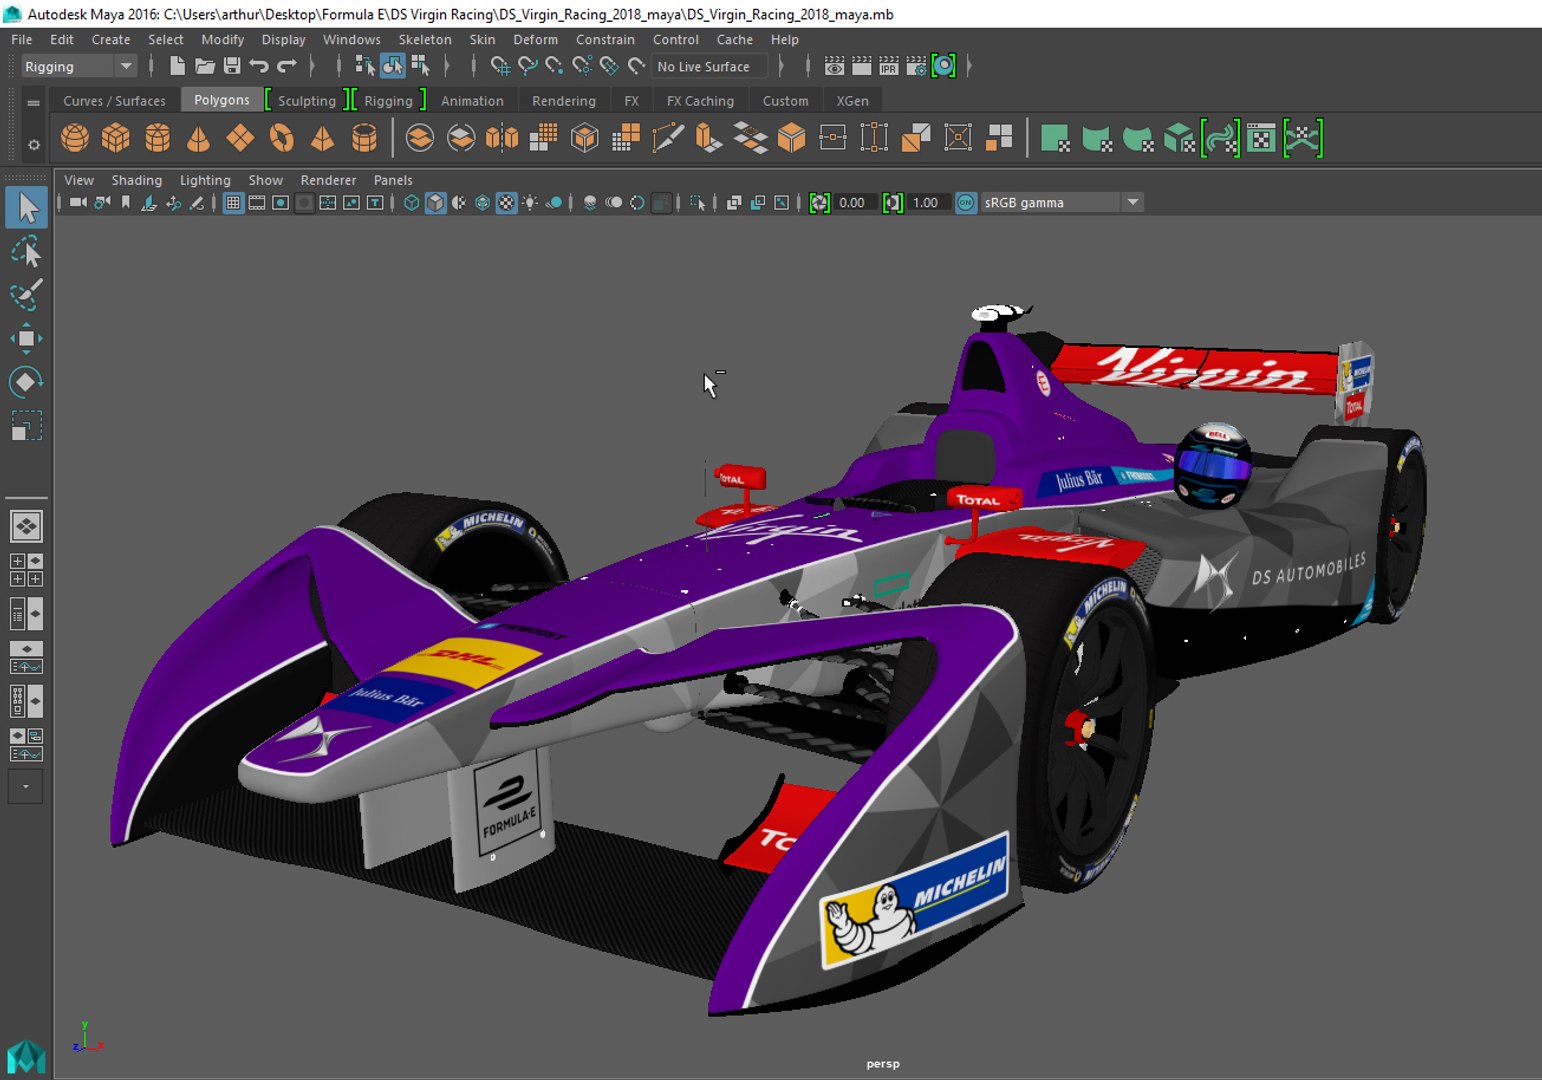Screen dimensions: 1542x1080
Task: Create a polygon cylinder from the shelf
Action: pos(157,137)
